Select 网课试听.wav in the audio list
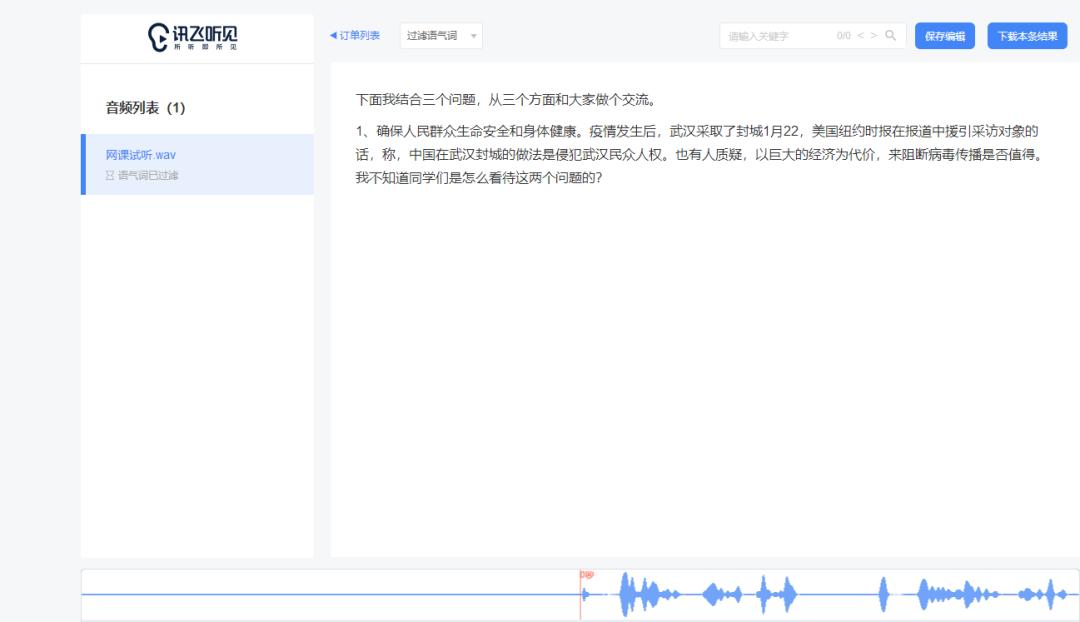Image resolution: width=1080 pixels, height=622 pixels. 139,155
